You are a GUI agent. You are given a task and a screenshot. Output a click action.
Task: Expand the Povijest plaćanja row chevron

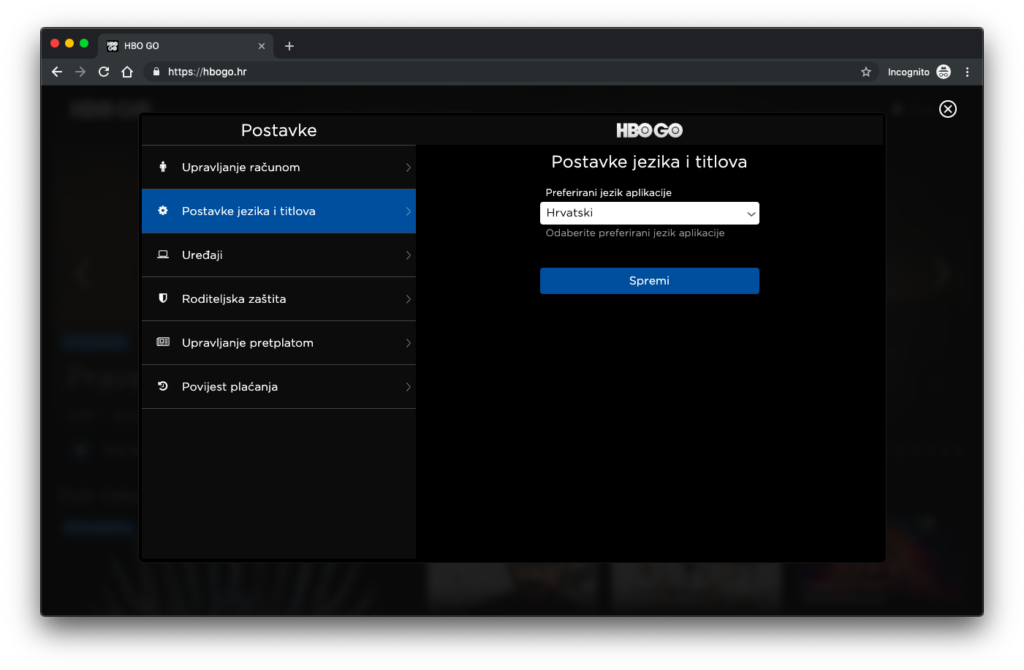pyautogui.click(x=408, y=387)
